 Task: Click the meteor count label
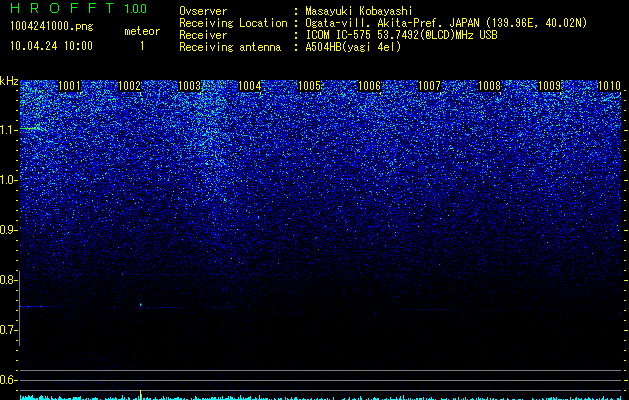tap(142, 31)
